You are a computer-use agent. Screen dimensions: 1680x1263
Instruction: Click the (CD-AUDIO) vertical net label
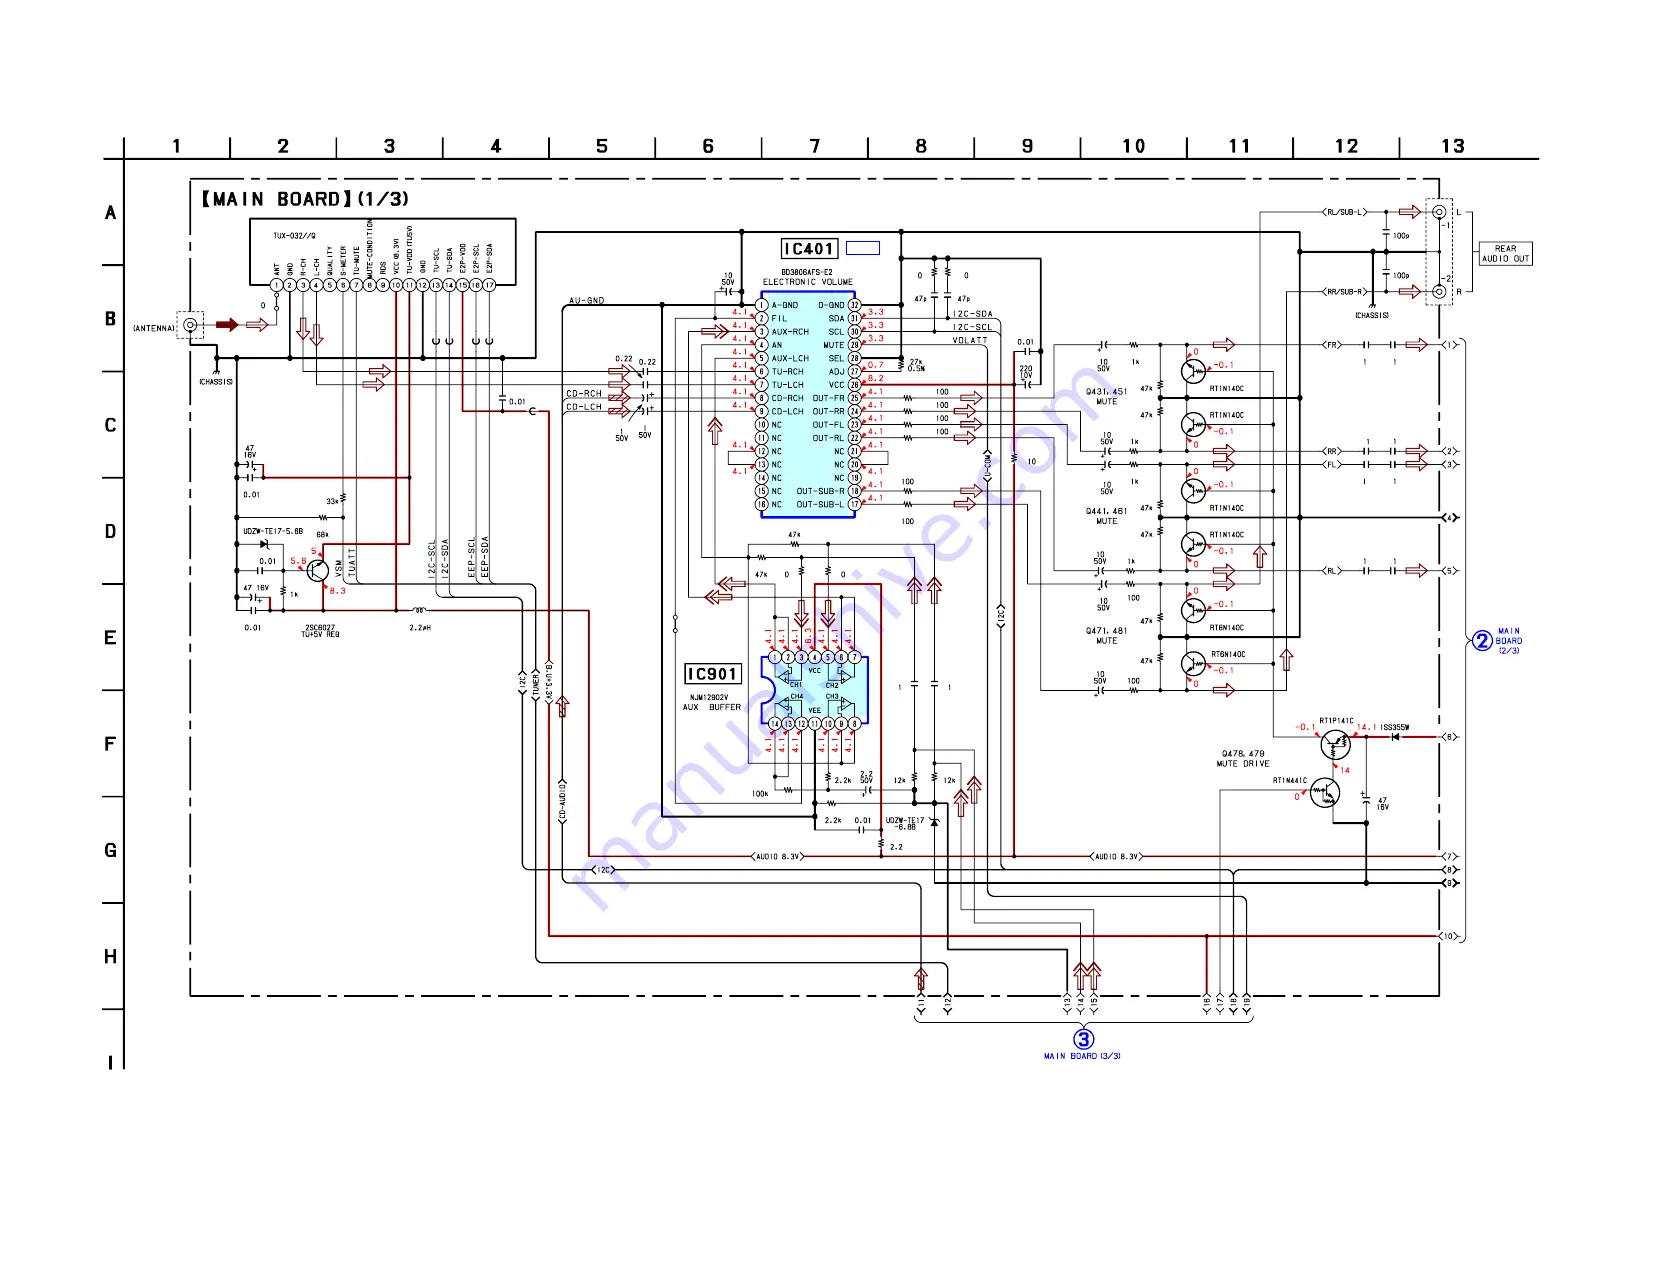(563, 801)
